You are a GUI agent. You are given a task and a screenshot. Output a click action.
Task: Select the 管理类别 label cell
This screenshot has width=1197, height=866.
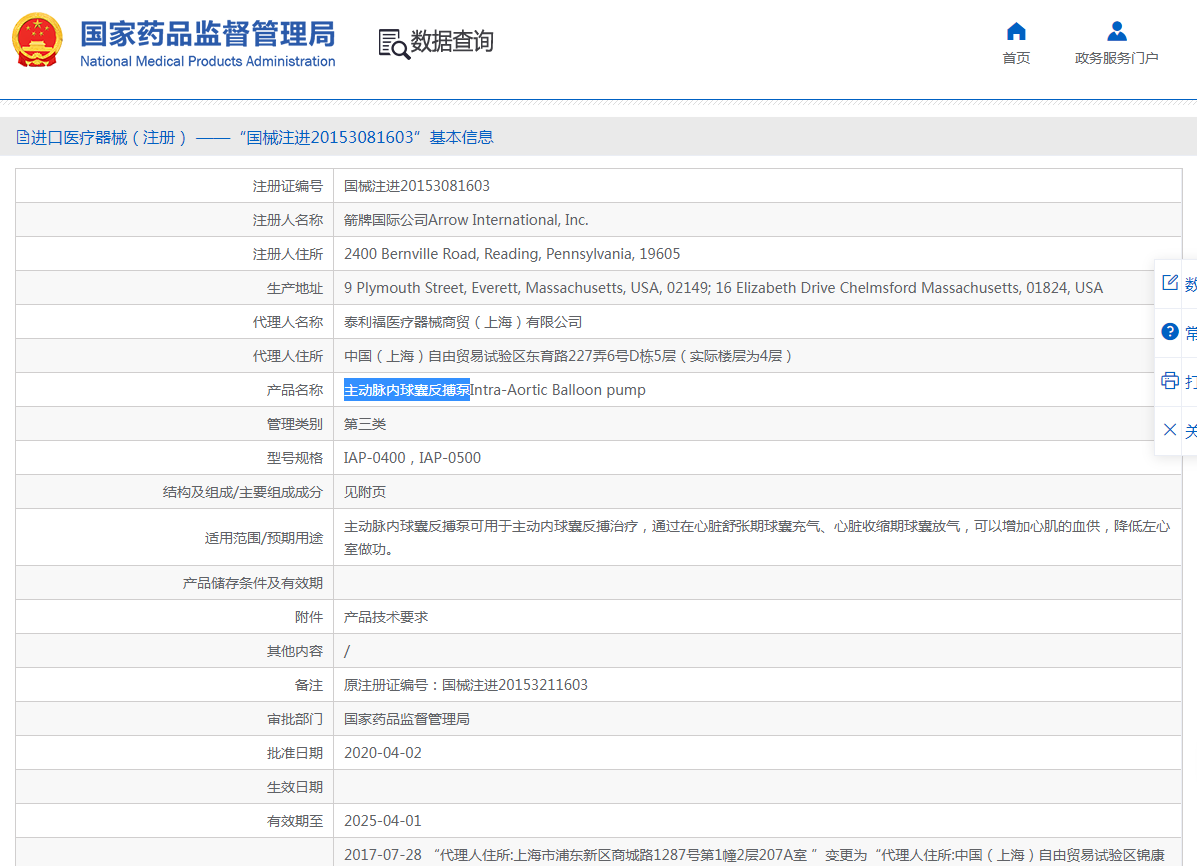click(x=175, y=424)
